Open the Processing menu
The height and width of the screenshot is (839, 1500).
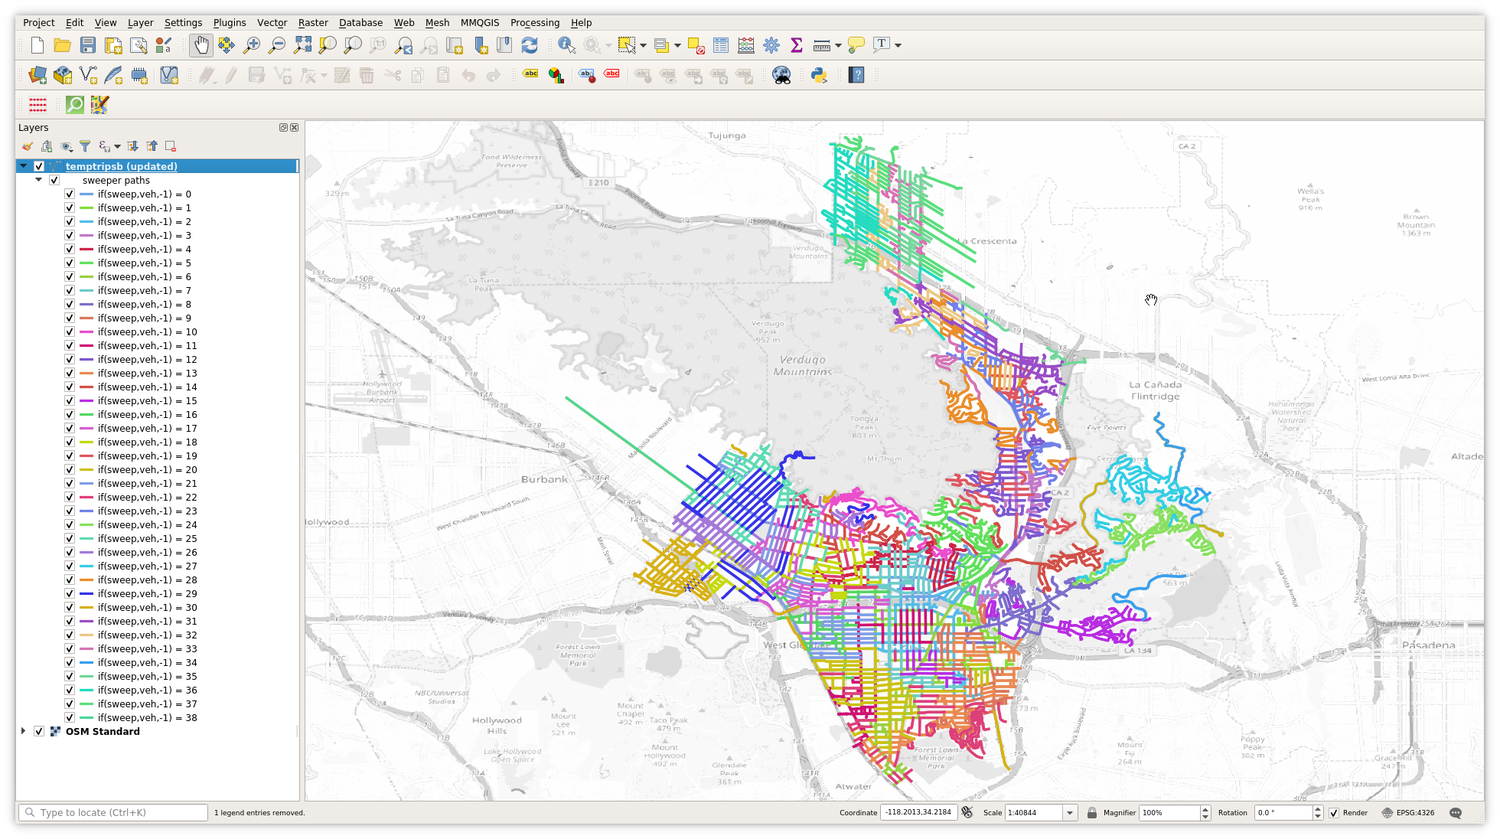coord(534,22)
